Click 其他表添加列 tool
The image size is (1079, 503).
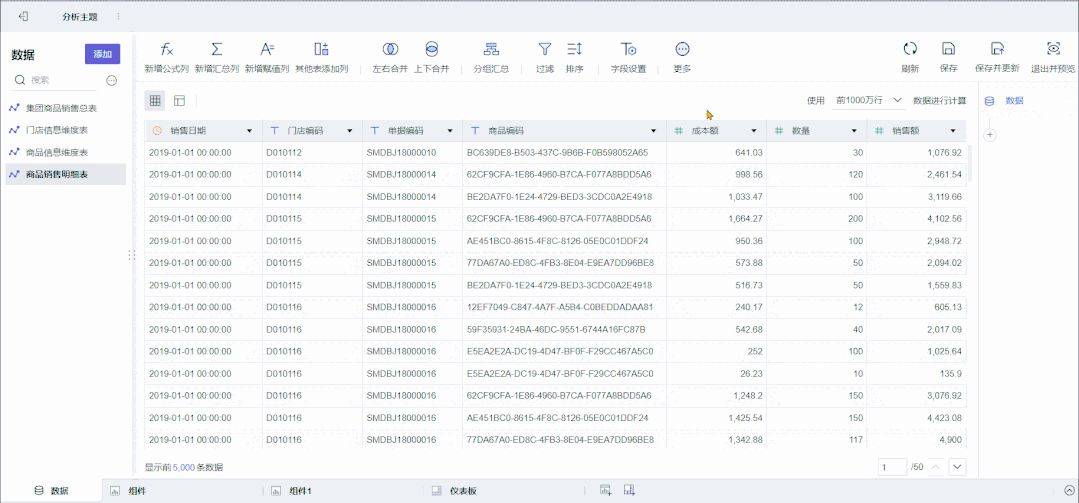click(321, 58)
